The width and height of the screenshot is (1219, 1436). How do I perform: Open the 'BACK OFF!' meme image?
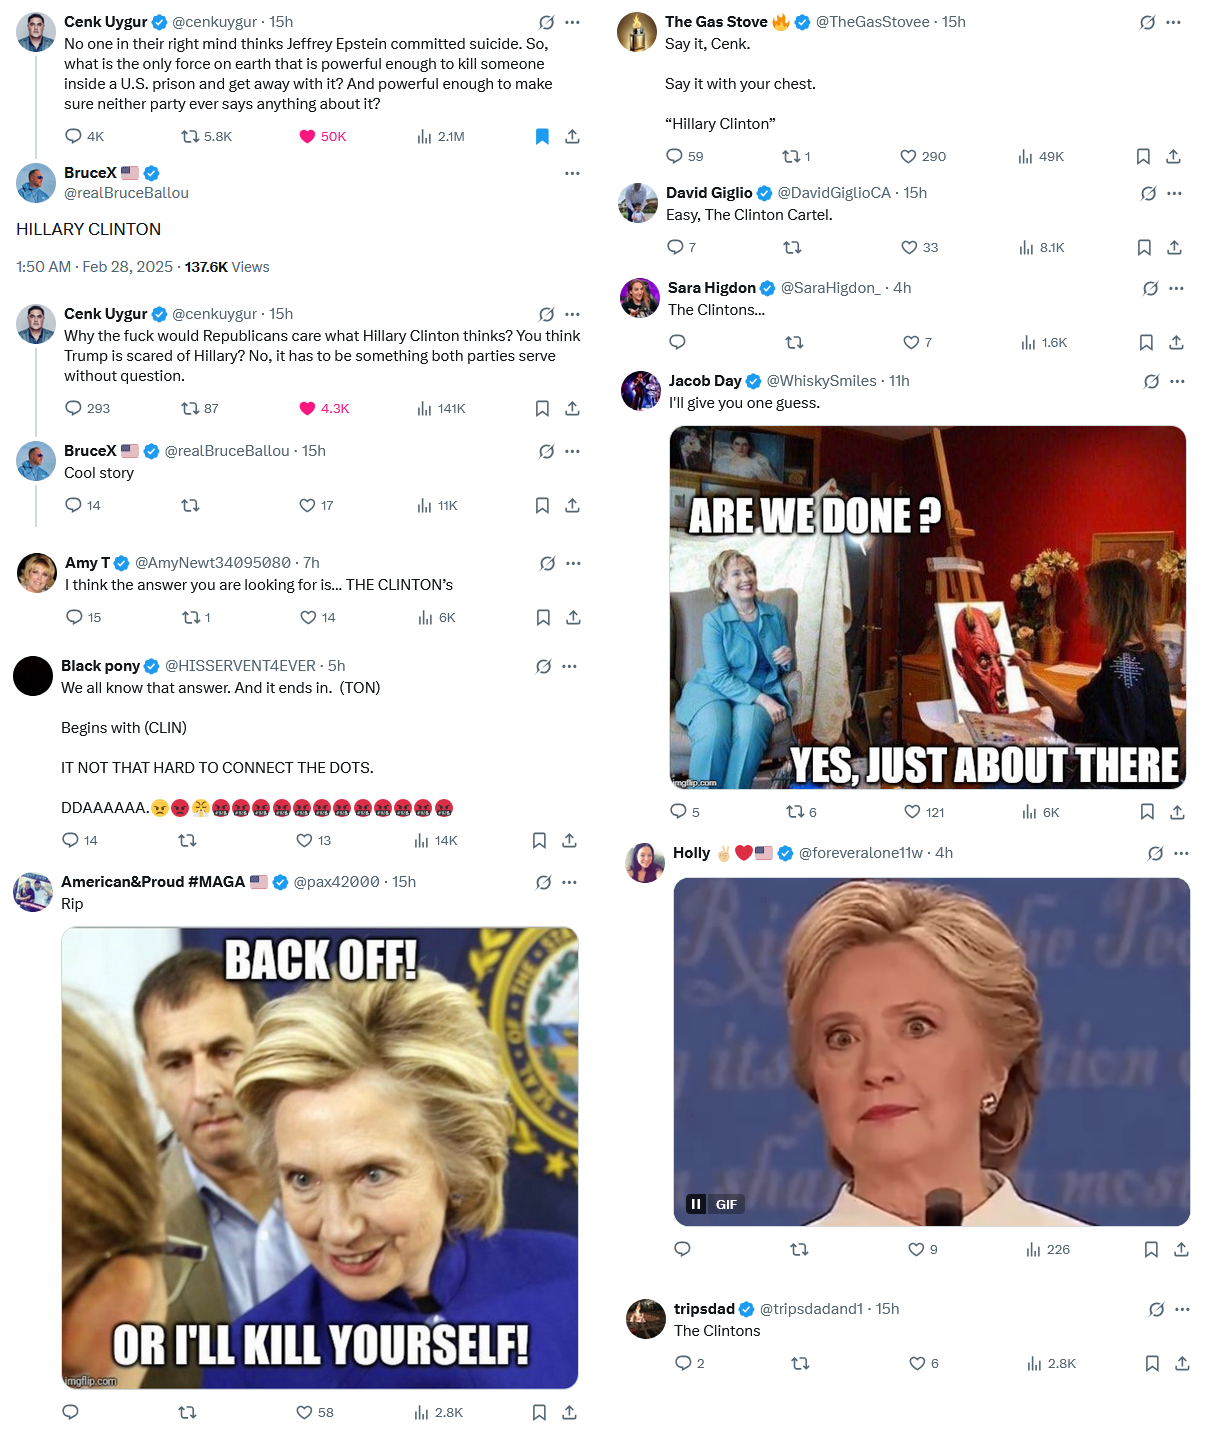pyautogui.click(x=320, y=1158)
